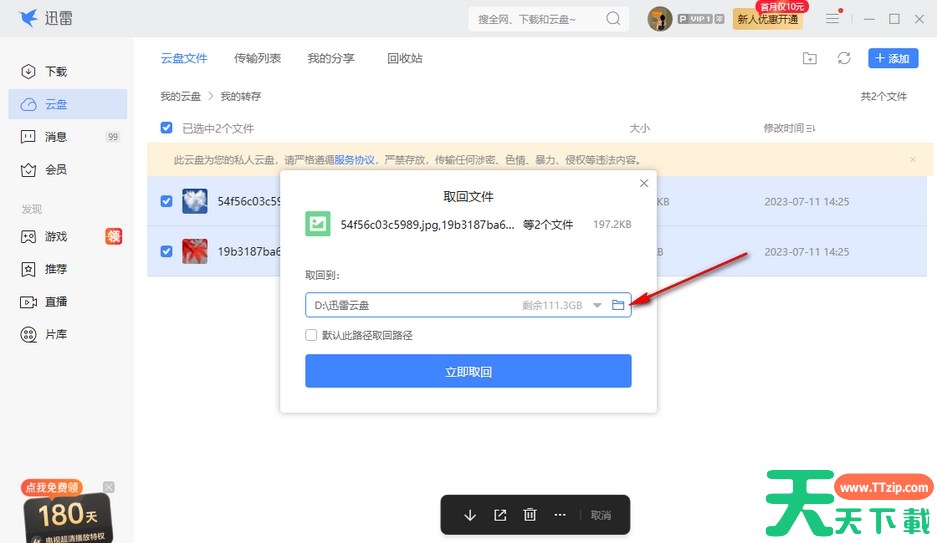Switch to the 传输列表 tab
Viewport: 938px width, 543px height.
coord(257,58)
